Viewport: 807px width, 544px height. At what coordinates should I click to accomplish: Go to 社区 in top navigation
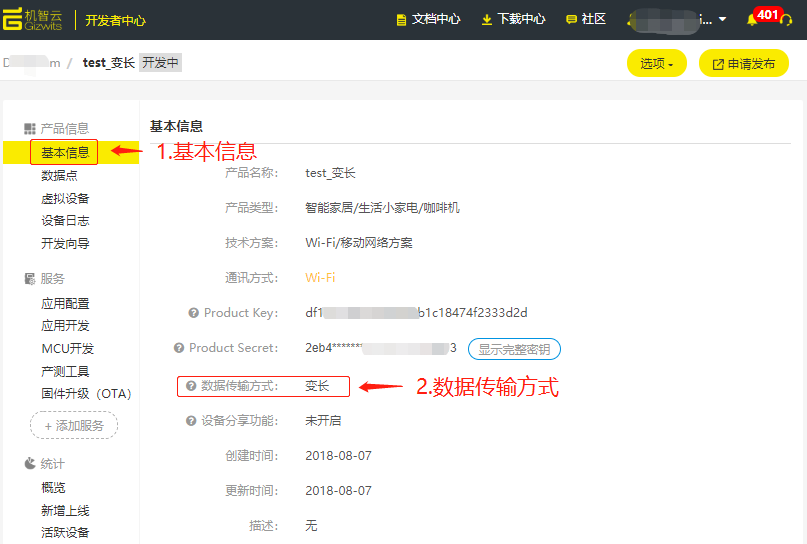coord(586,19)
